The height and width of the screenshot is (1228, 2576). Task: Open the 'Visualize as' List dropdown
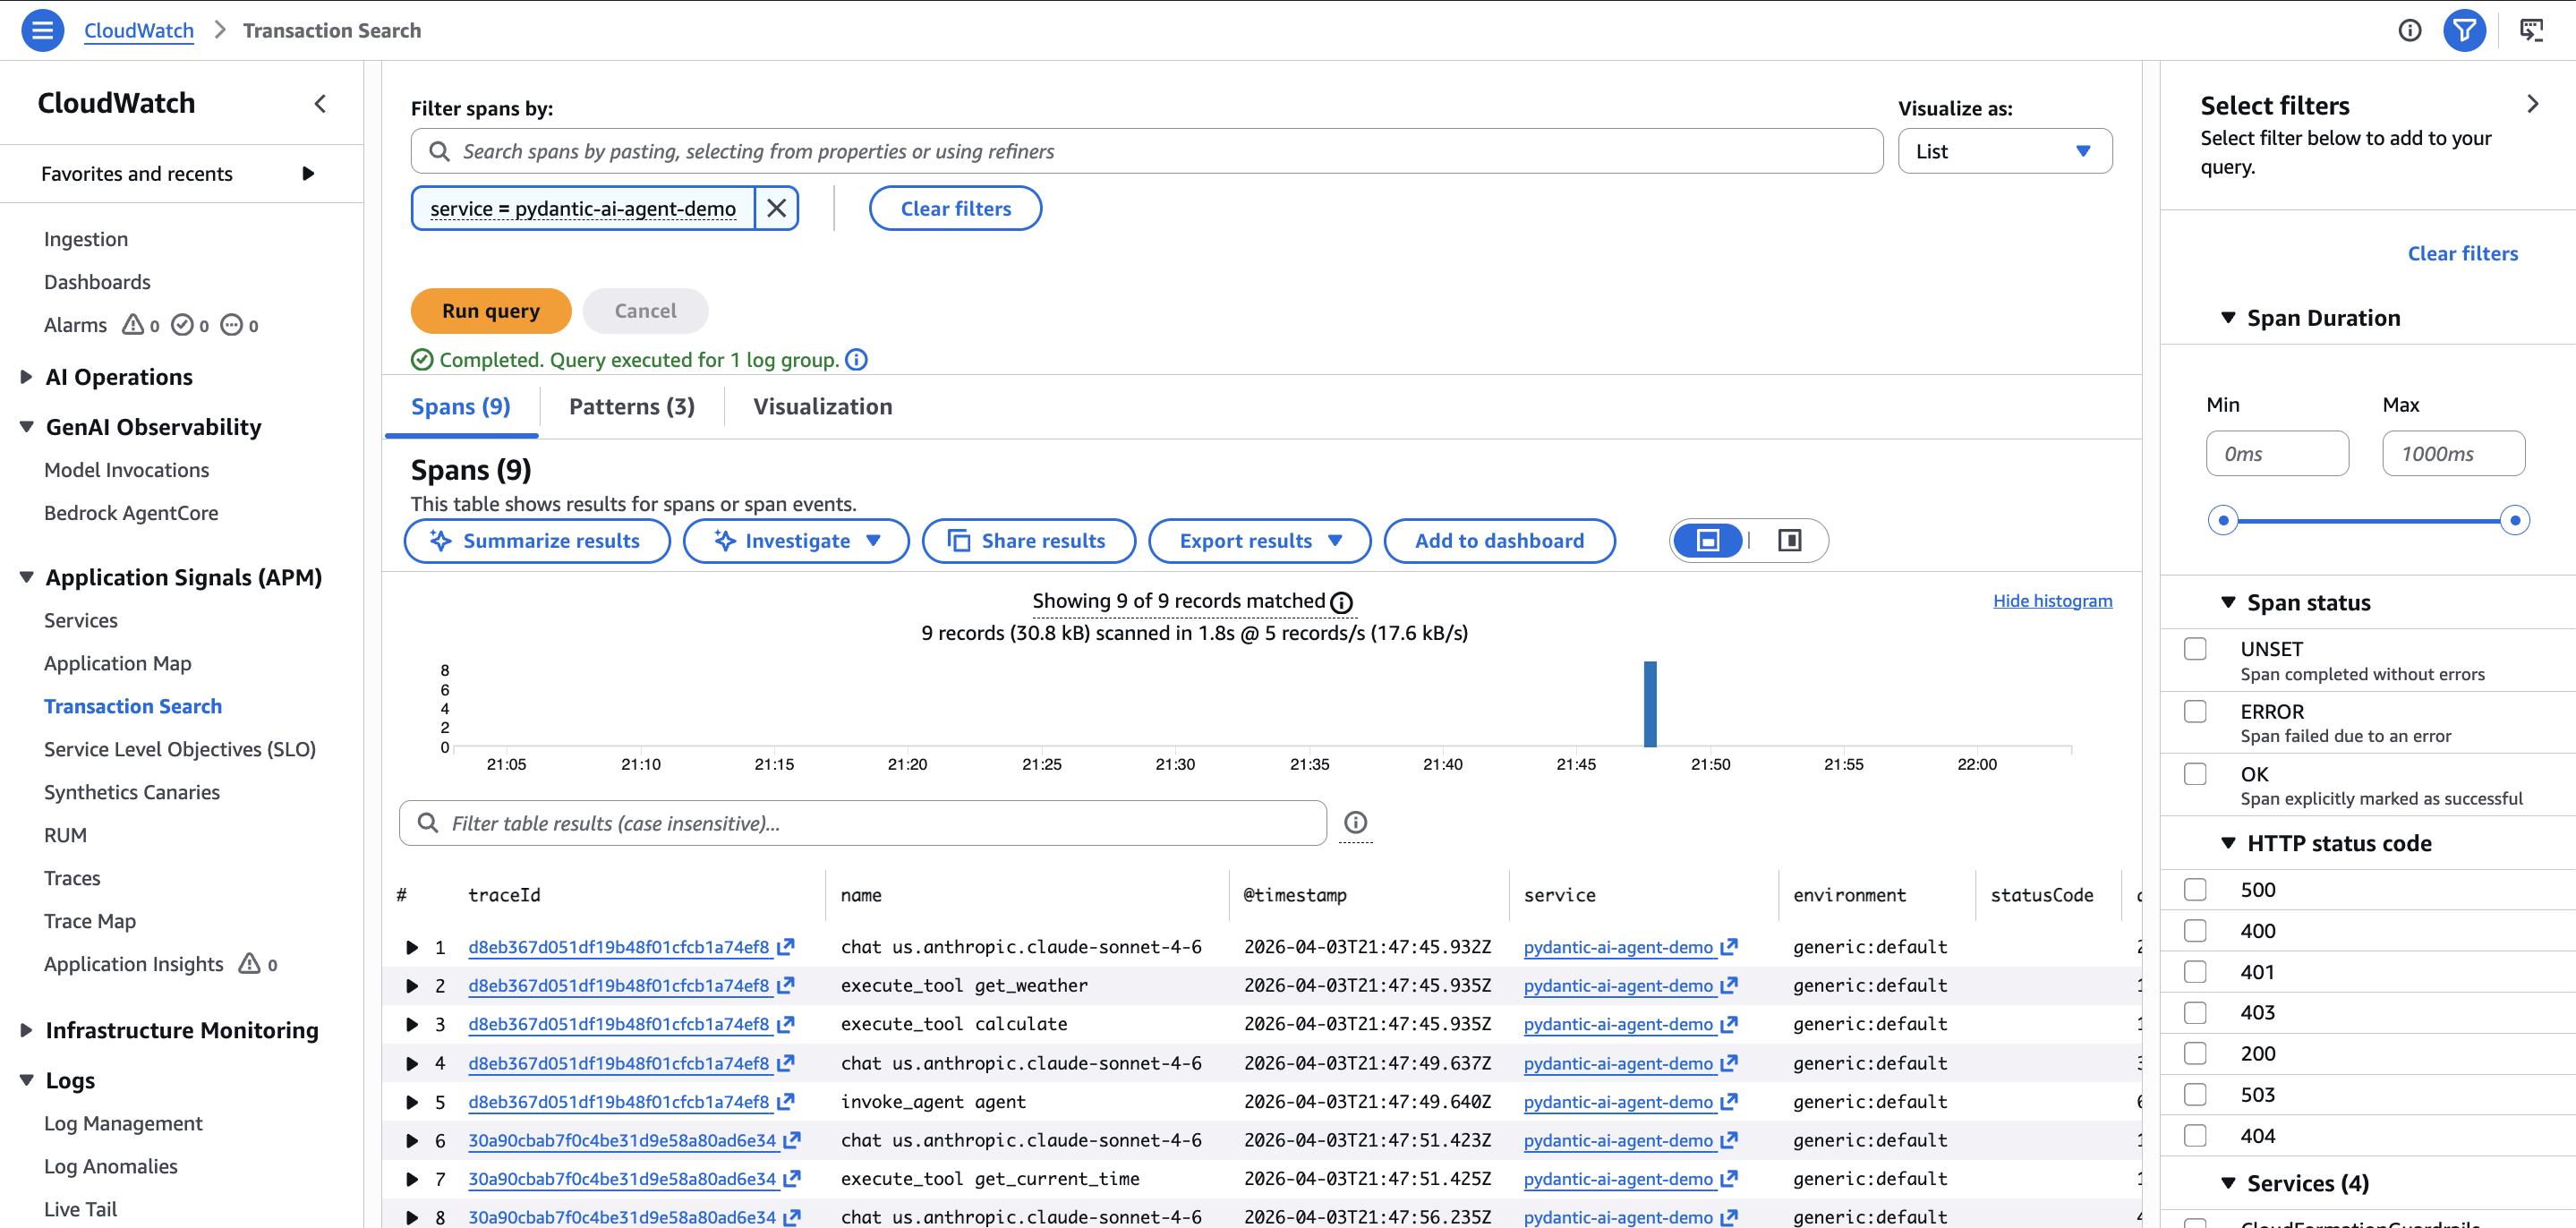coord(2004,151)
